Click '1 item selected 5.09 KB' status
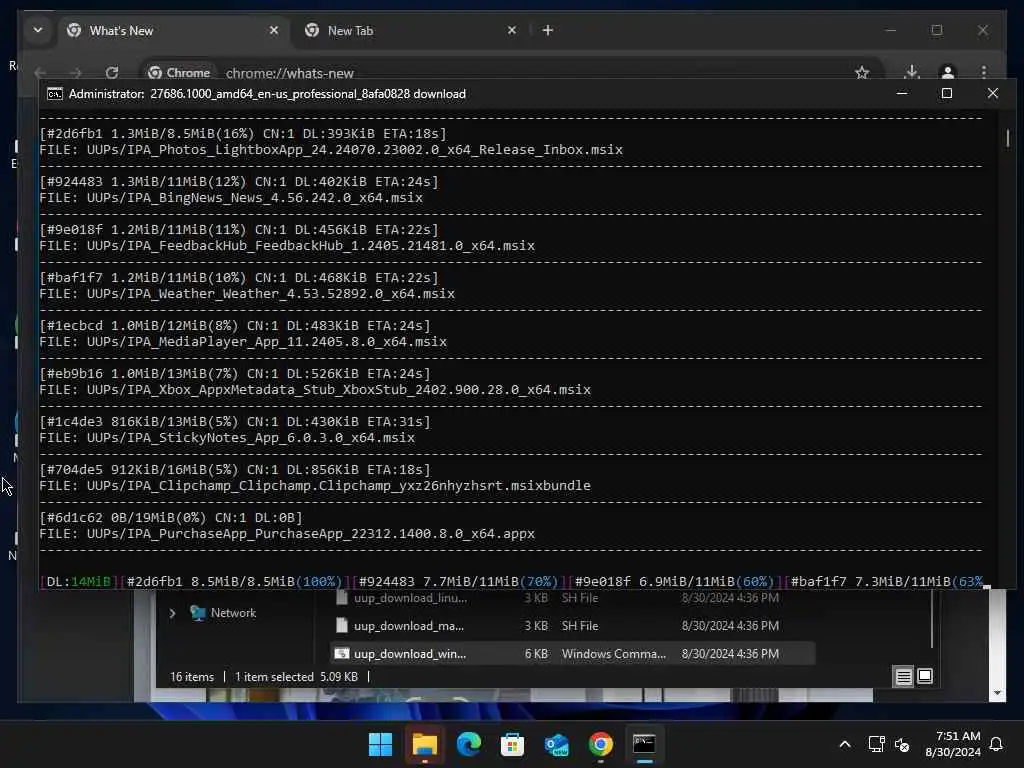The image size is (1024, 768). coord(296,677)
